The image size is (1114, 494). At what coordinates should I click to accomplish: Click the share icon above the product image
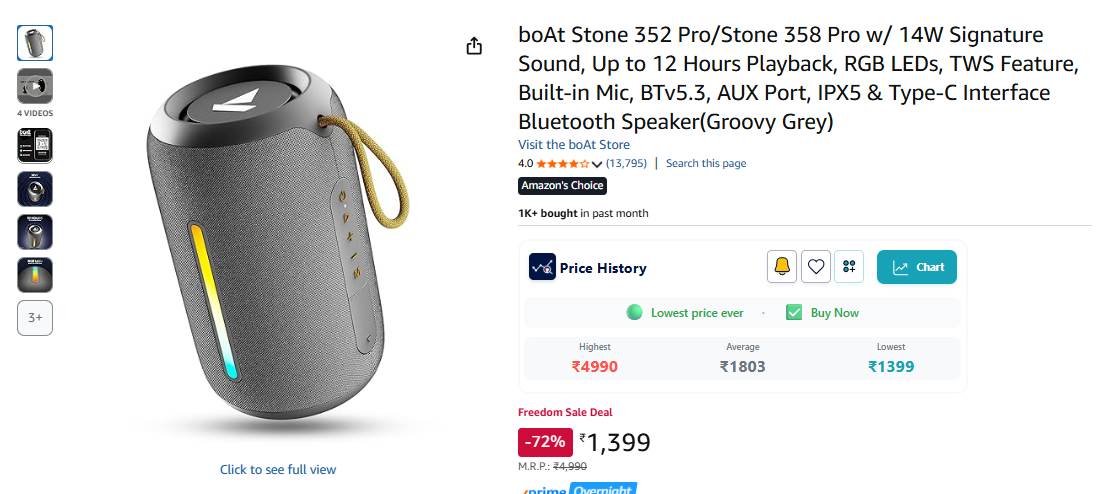click(474, 46)
